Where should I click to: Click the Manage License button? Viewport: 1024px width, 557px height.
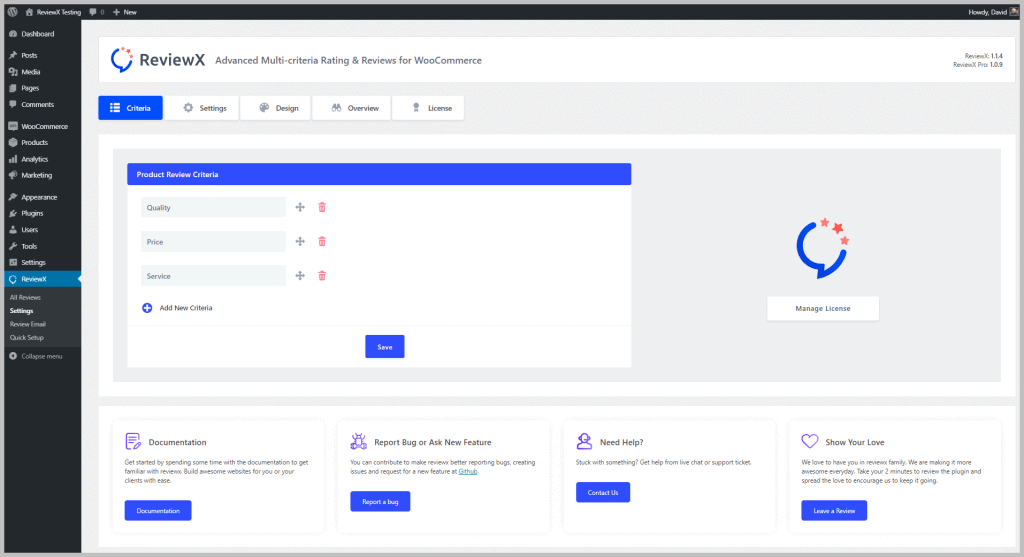pyautogui.click(x=822, y=308)
